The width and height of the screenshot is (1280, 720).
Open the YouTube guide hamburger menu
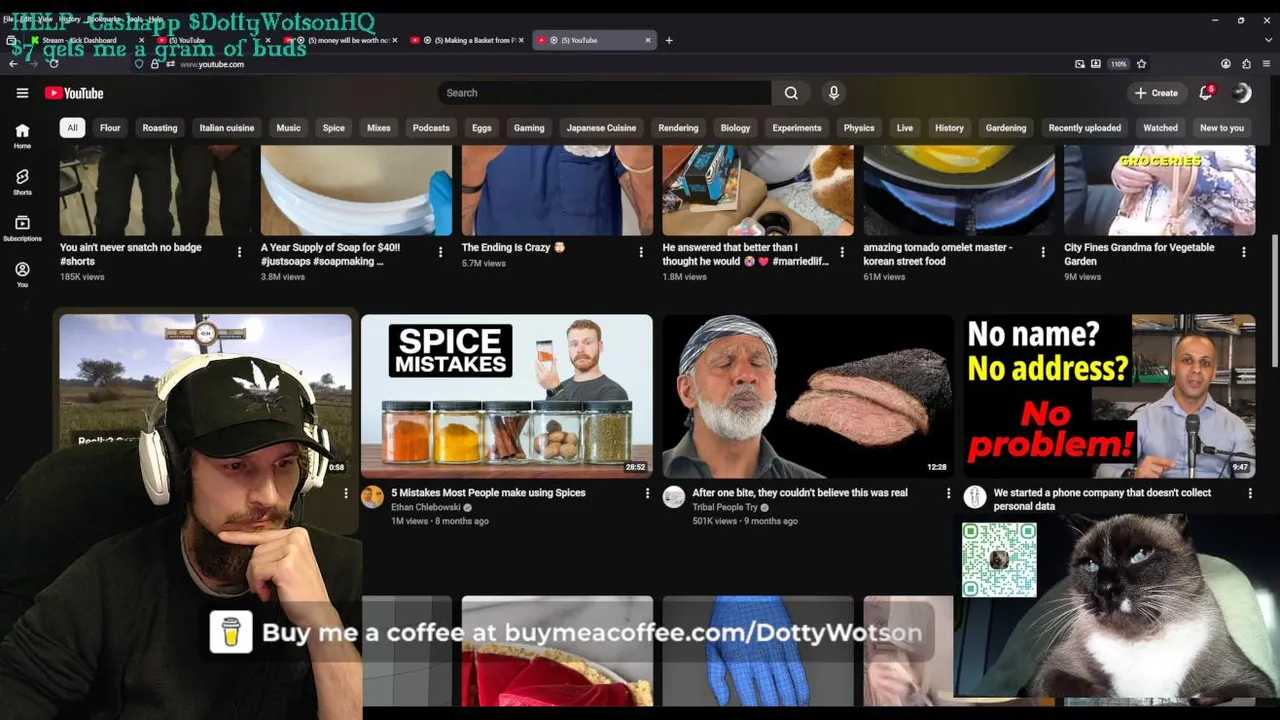22,93
